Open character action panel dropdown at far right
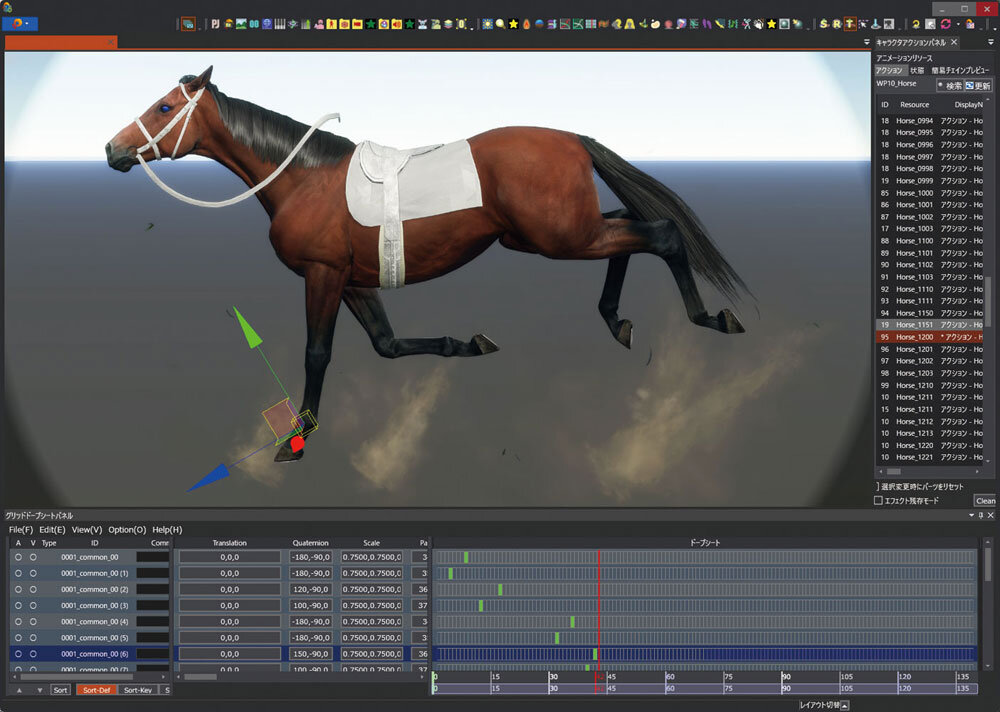This screenshot has width=1000, height=712. (990, 42)
